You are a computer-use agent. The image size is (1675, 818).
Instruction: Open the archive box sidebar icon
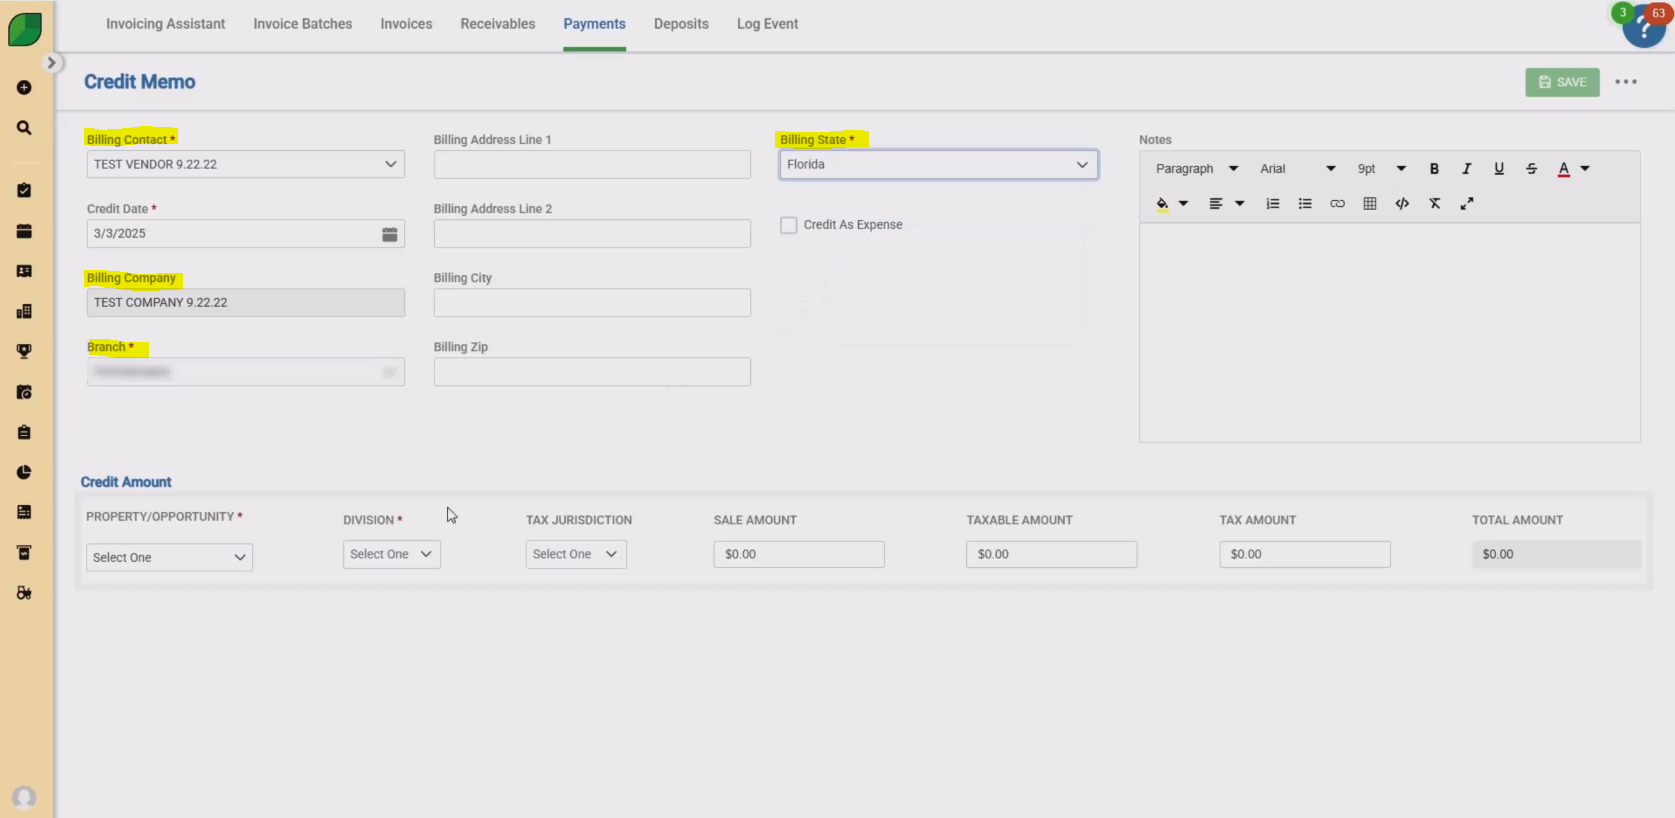coord(24,553)
